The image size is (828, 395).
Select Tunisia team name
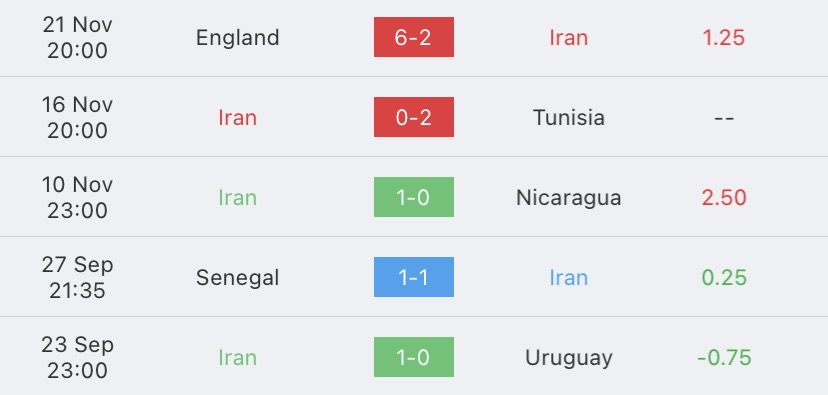coord(569,117)
